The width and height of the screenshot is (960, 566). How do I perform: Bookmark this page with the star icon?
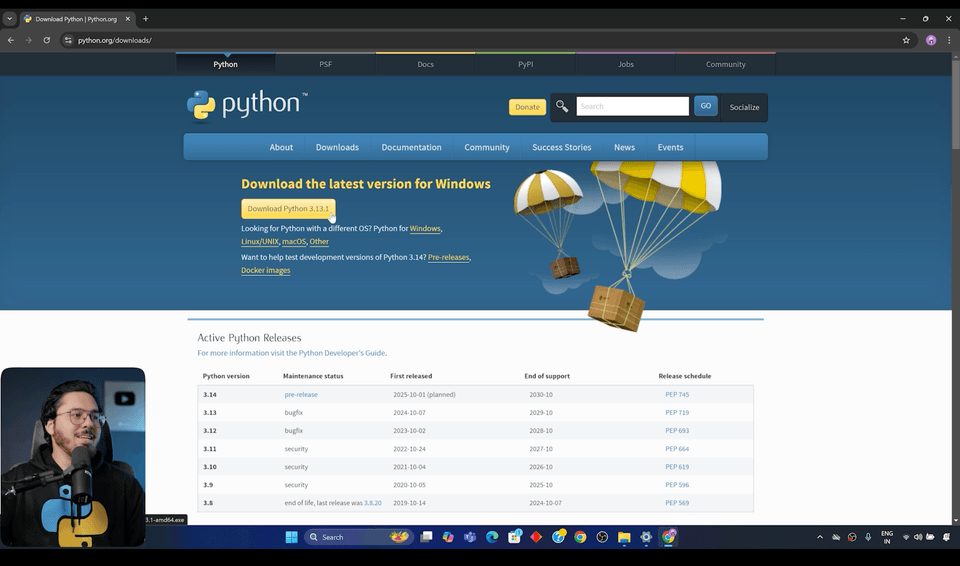tap(906, 40)
